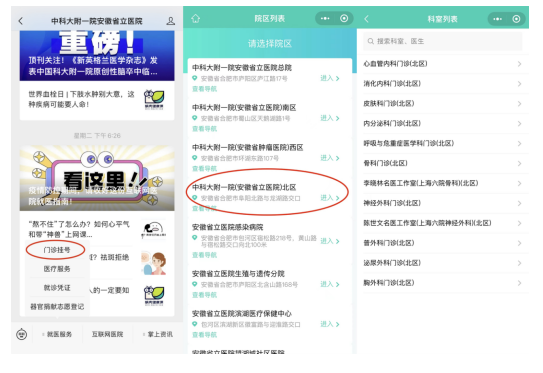Image resolution: width=543 pixels, height=373 pixels.
Task: Enter the 北区 hospital campus via 进入
Action: (330, 198)
